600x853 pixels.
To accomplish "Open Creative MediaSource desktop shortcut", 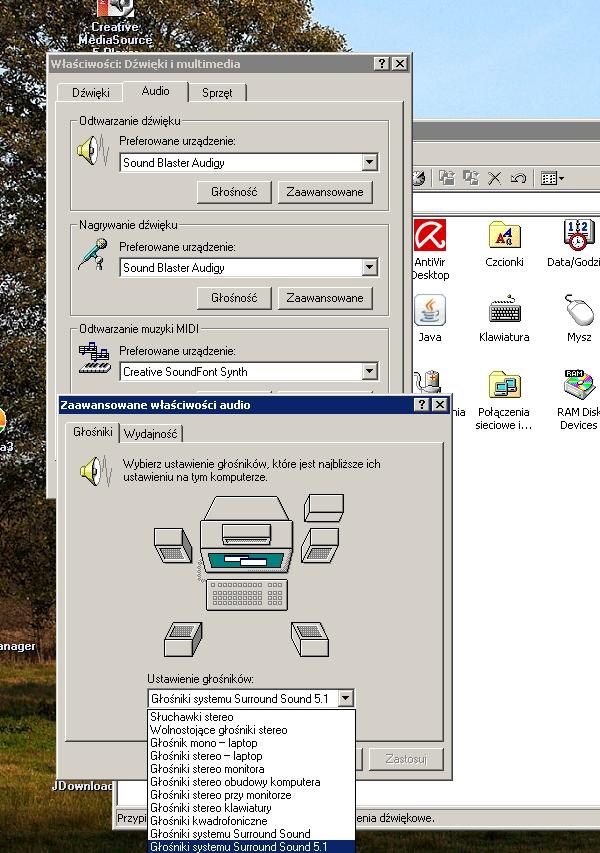I will pos(115,26).
